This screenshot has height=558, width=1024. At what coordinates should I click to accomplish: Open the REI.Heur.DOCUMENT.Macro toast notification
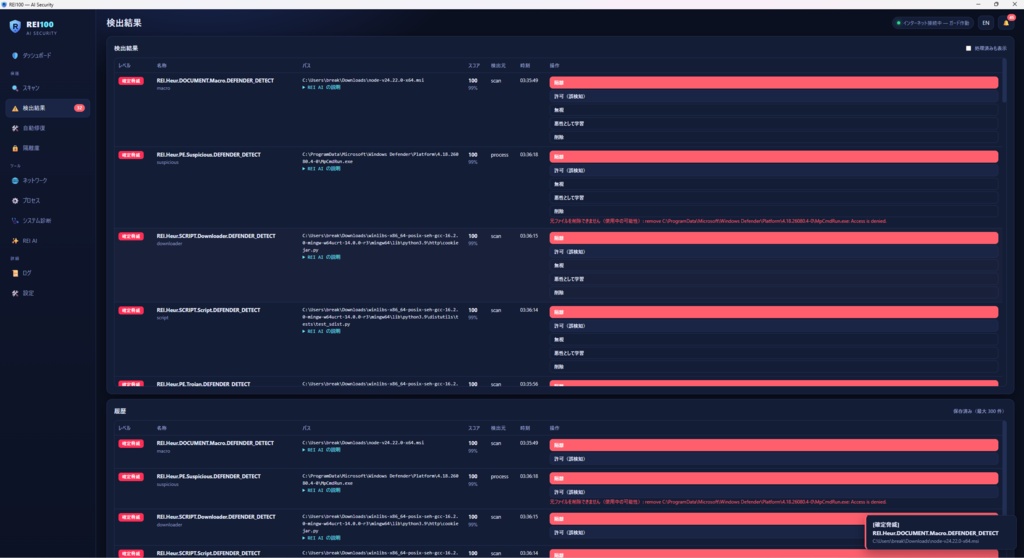(940, 533)
